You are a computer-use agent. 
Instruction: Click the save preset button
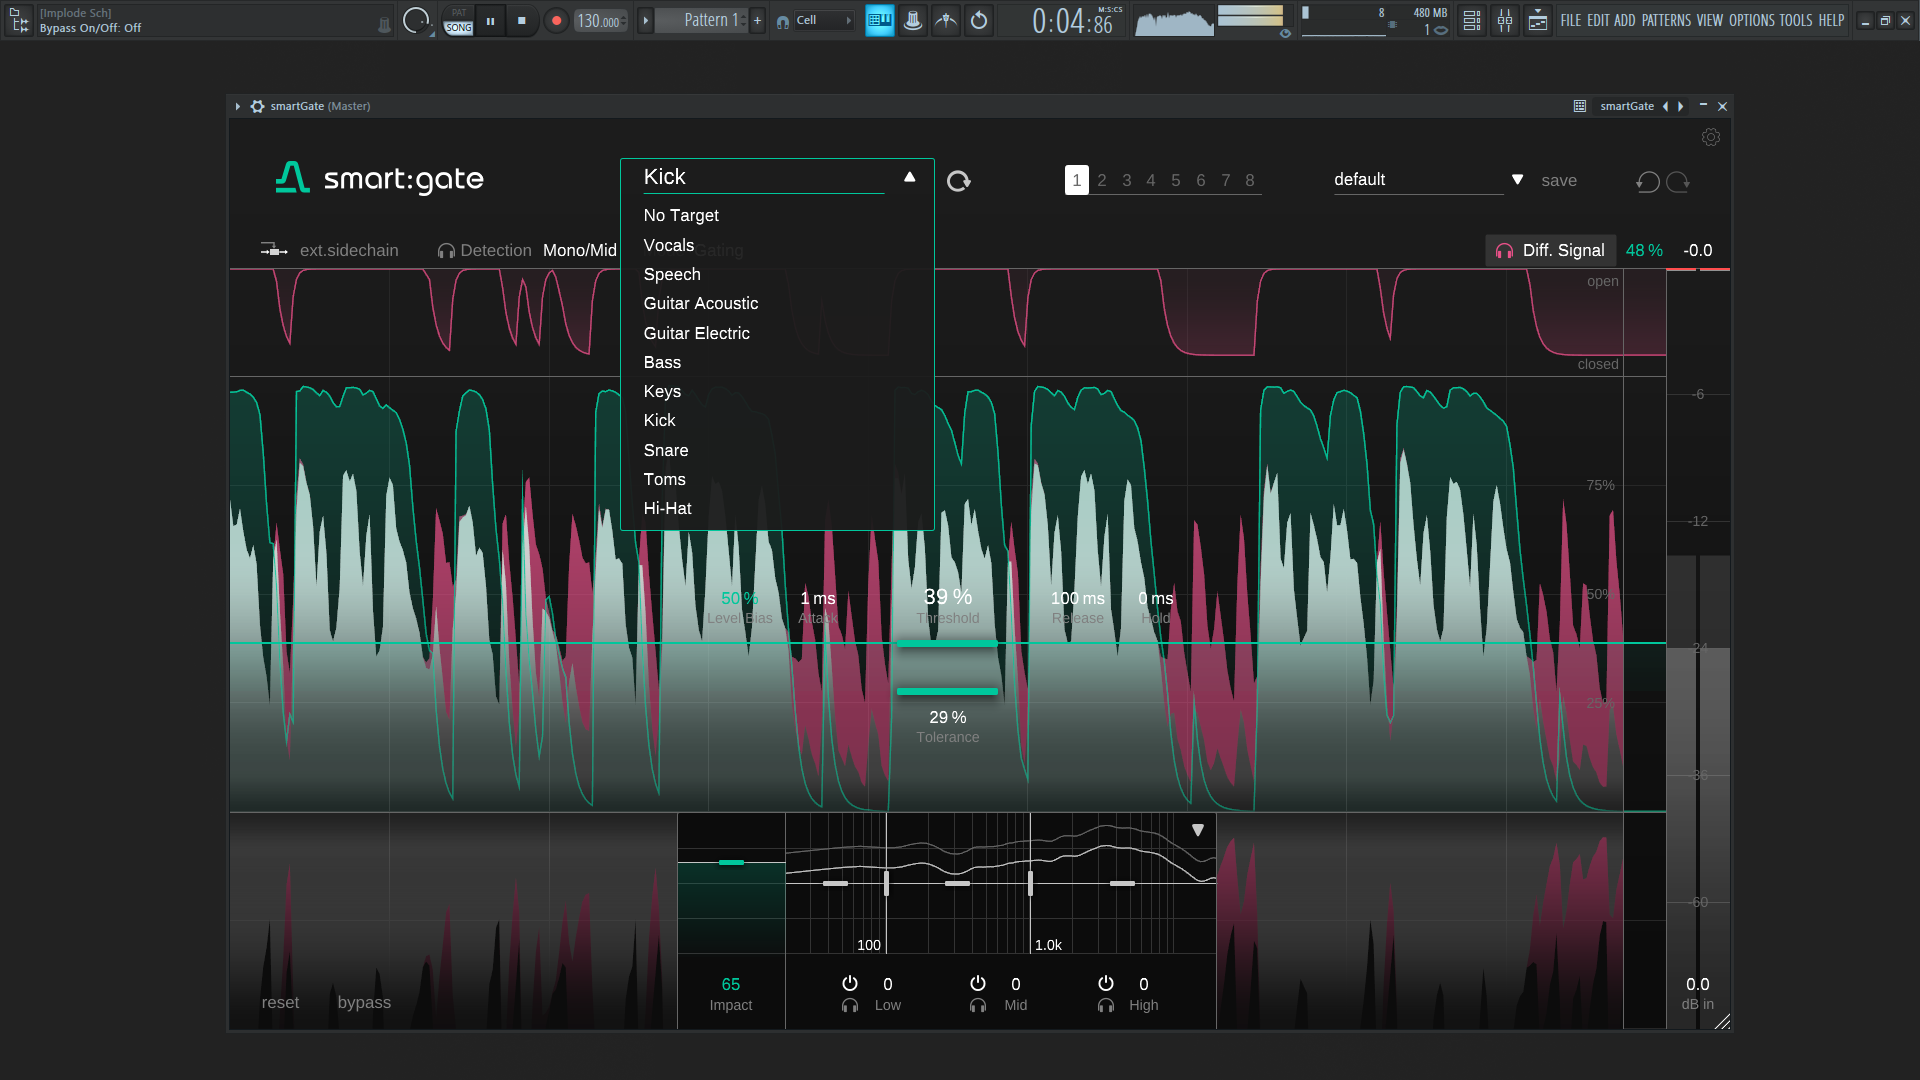pyautogui.click(x=1559, y=181)
